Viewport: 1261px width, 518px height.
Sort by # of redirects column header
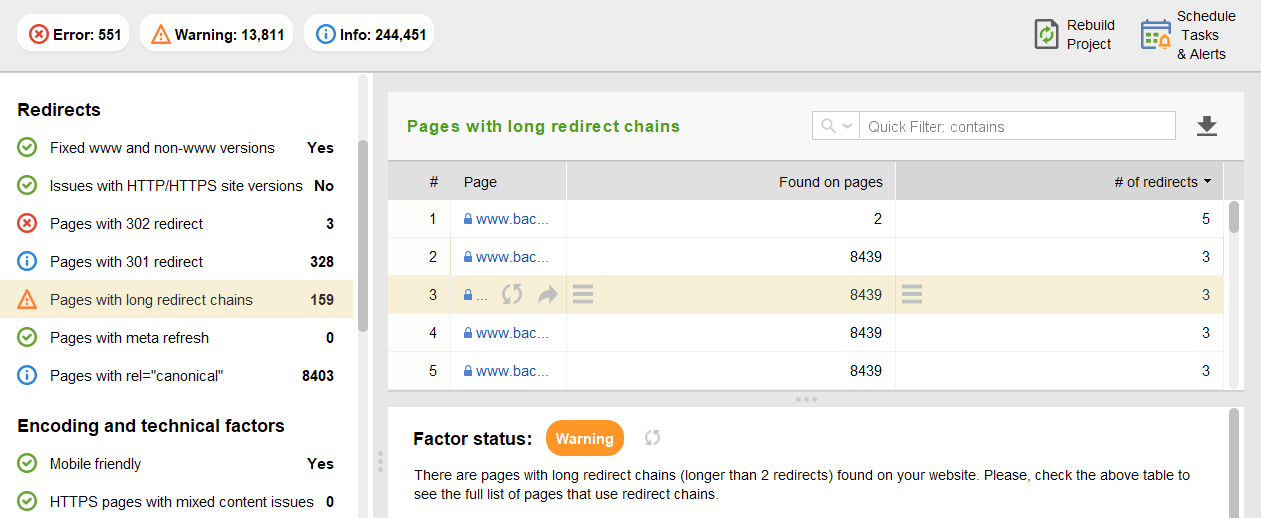pyautogui.click(x=1059, y=182)
